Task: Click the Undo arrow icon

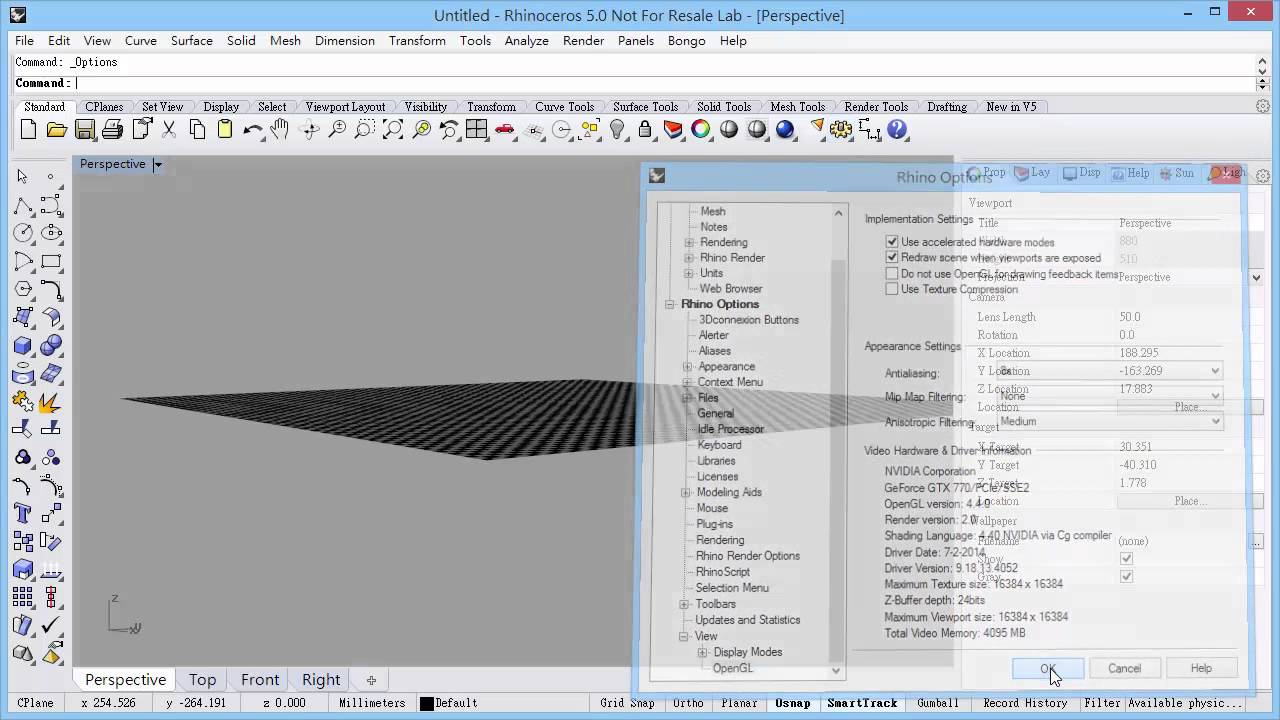Action: (x=253, y=129)
